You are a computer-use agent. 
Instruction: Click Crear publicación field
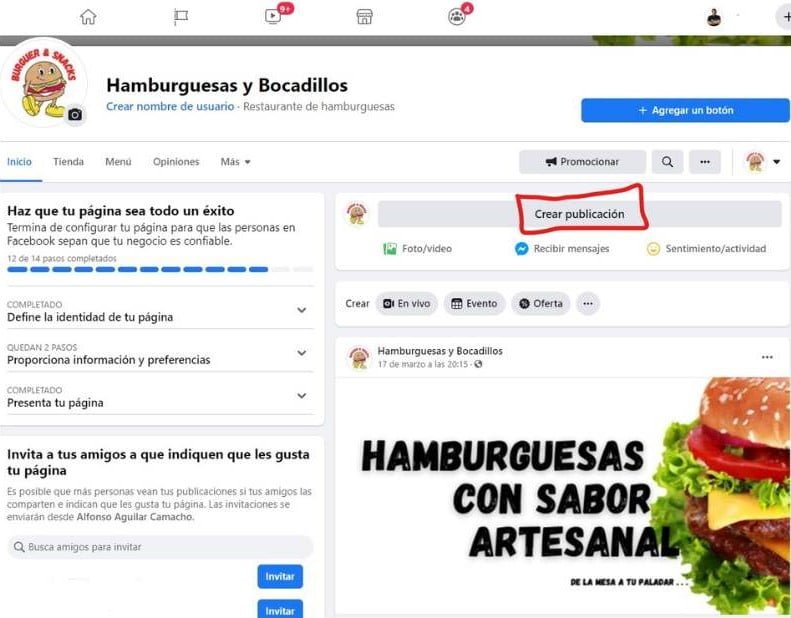click(580, 214)
